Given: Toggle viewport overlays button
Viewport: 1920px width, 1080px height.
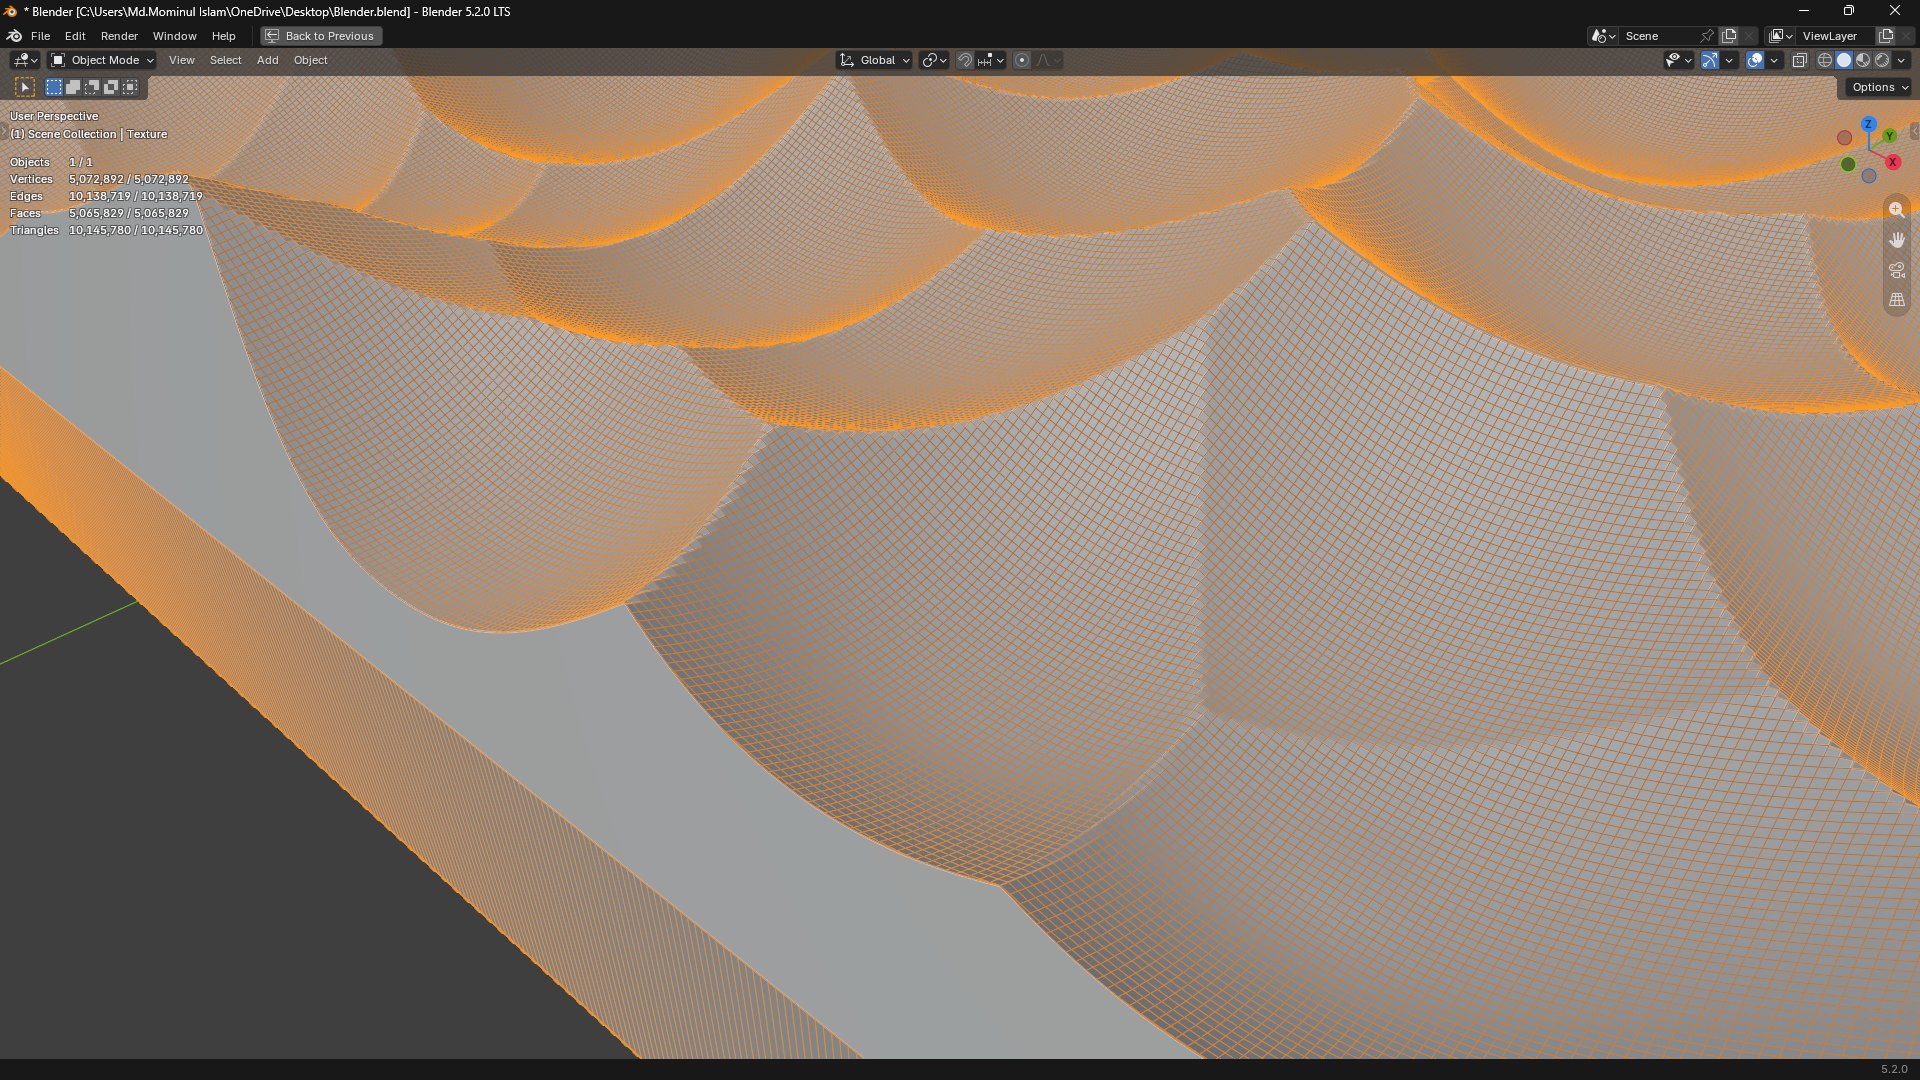Looking at the screenshot, I should [1755, 60].
